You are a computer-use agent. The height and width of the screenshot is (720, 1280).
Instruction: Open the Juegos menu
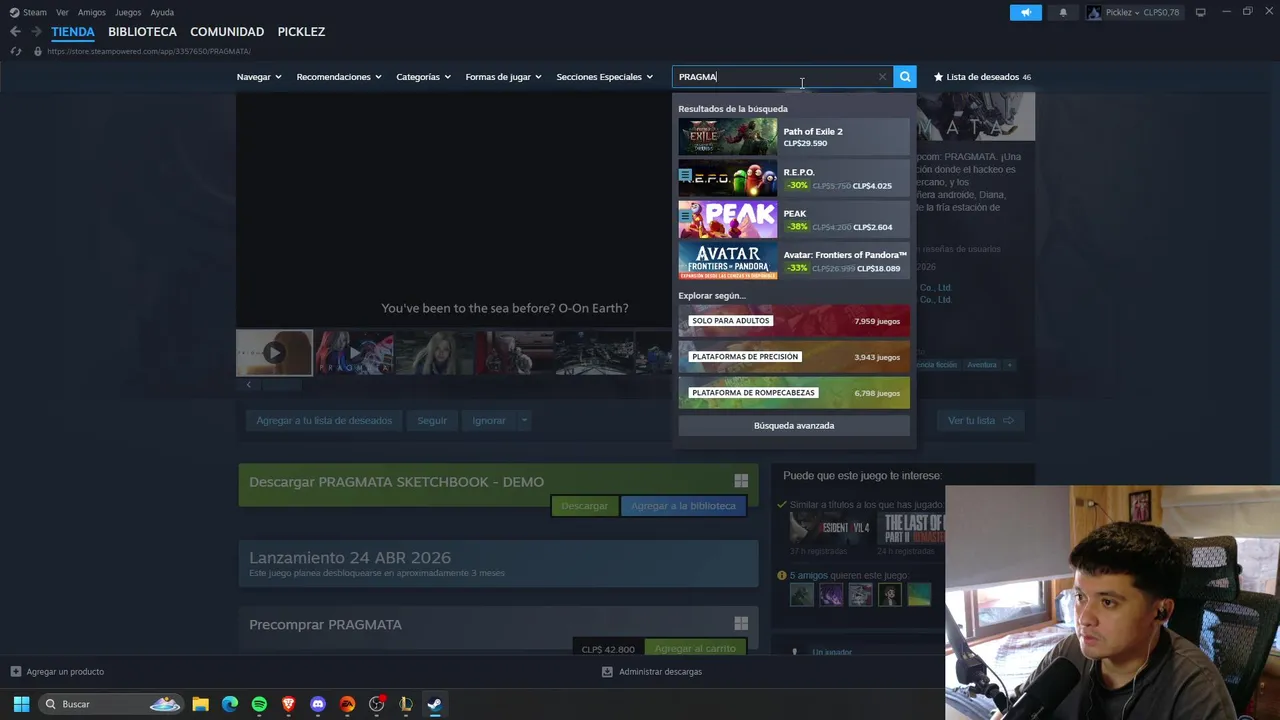pyautogui.click(x=128, y=12)
